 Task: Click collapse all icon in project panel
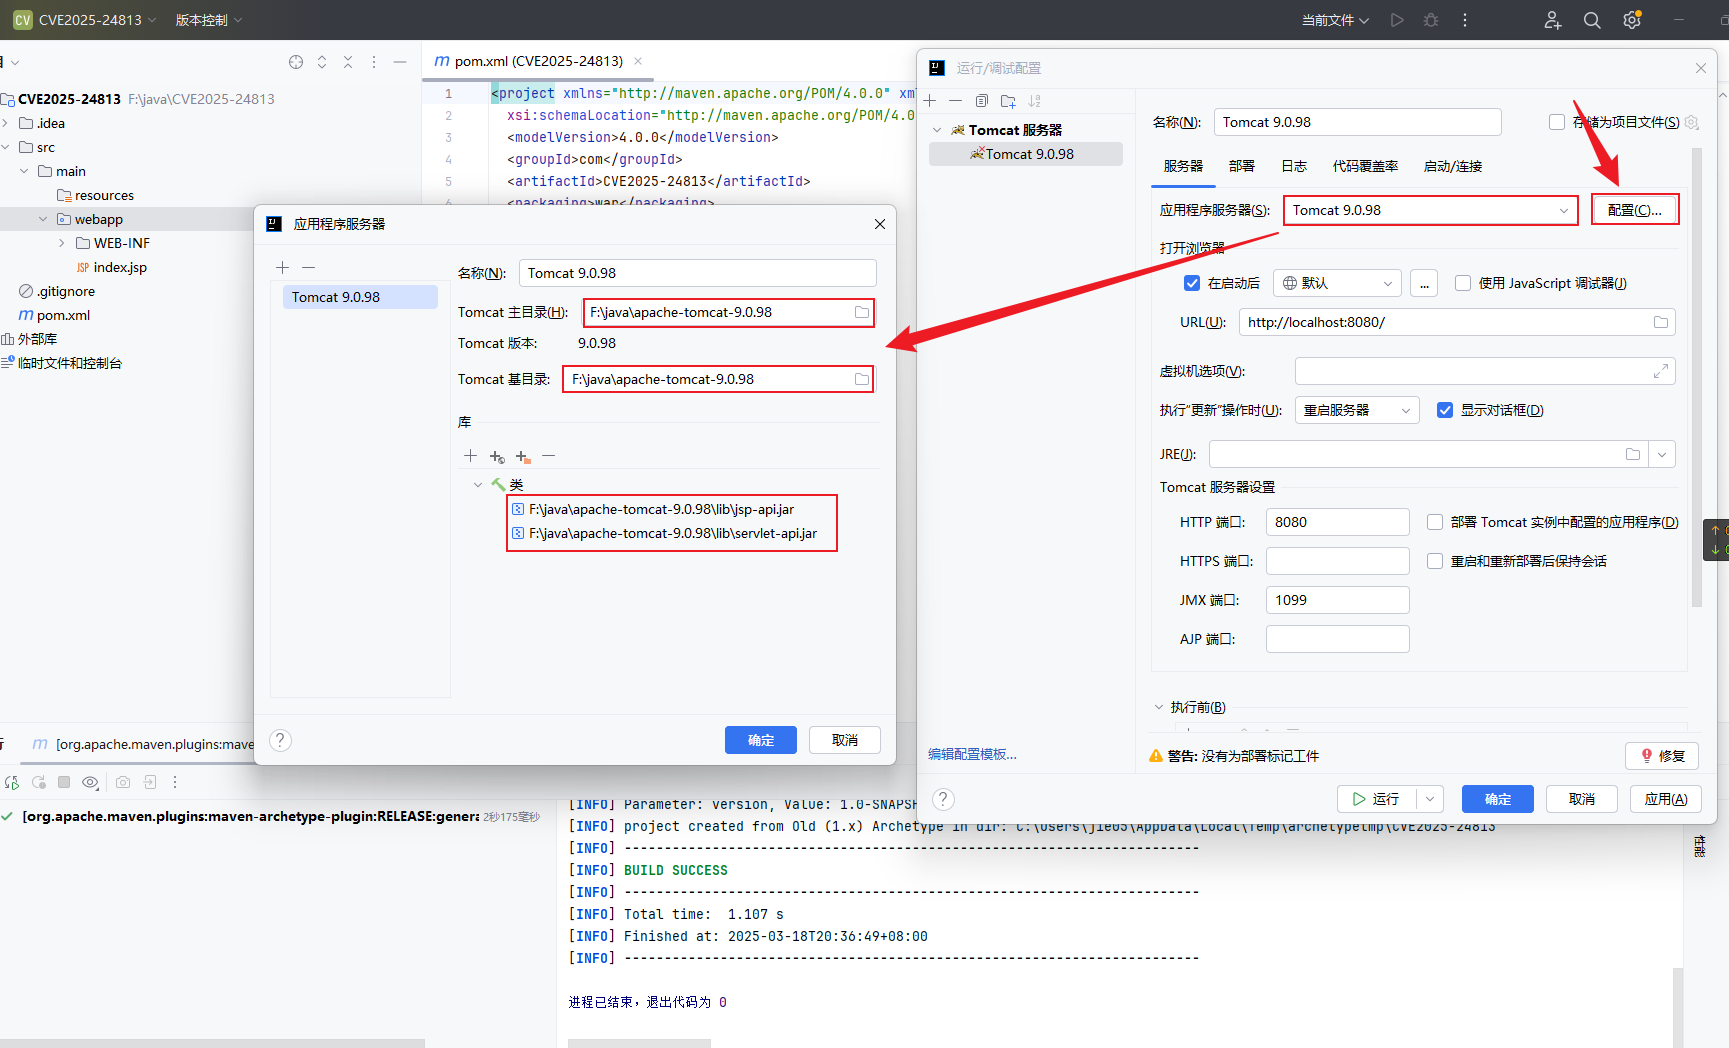[348, 62]
